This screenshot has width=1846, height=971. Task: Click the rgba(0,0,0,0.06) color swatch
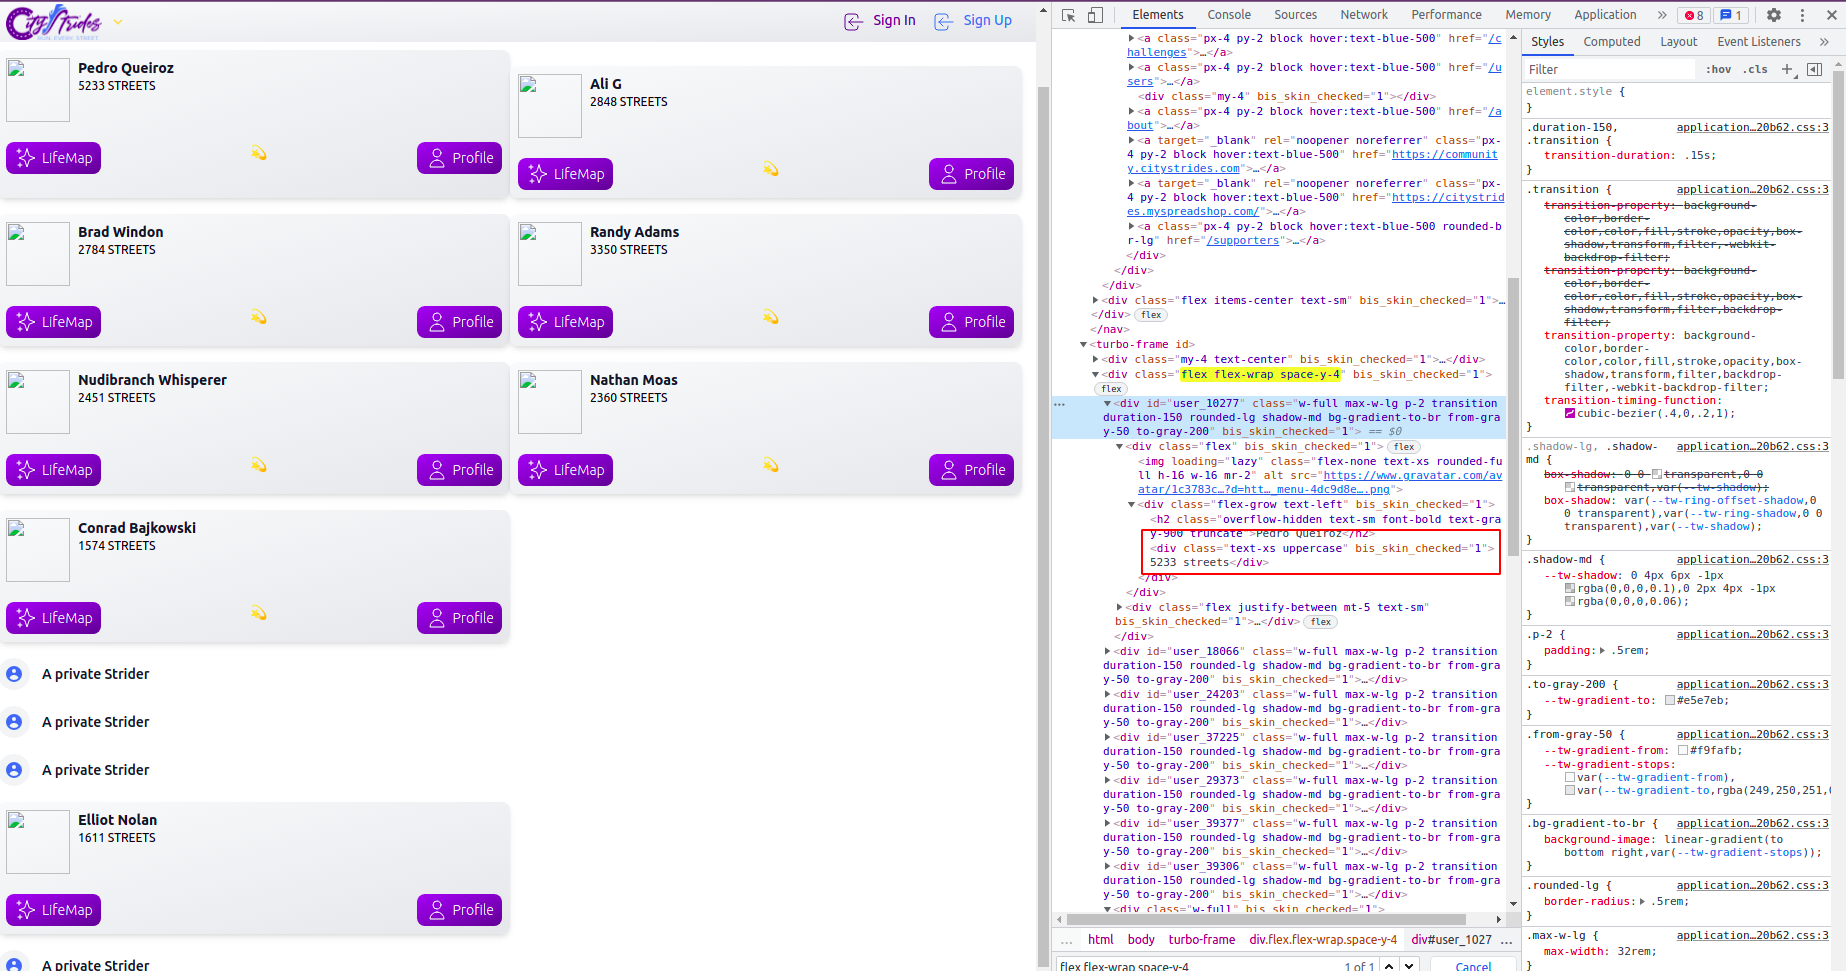1570,601
